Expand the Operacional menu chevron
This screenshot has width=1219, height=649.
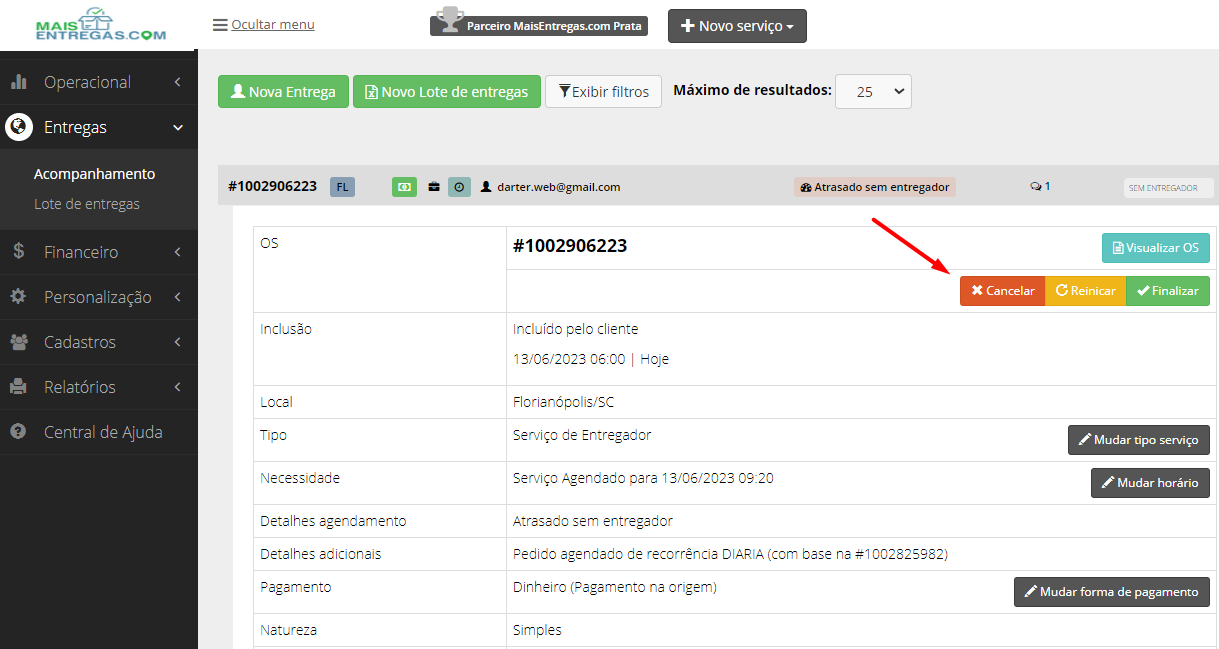(x=177, y=82)
